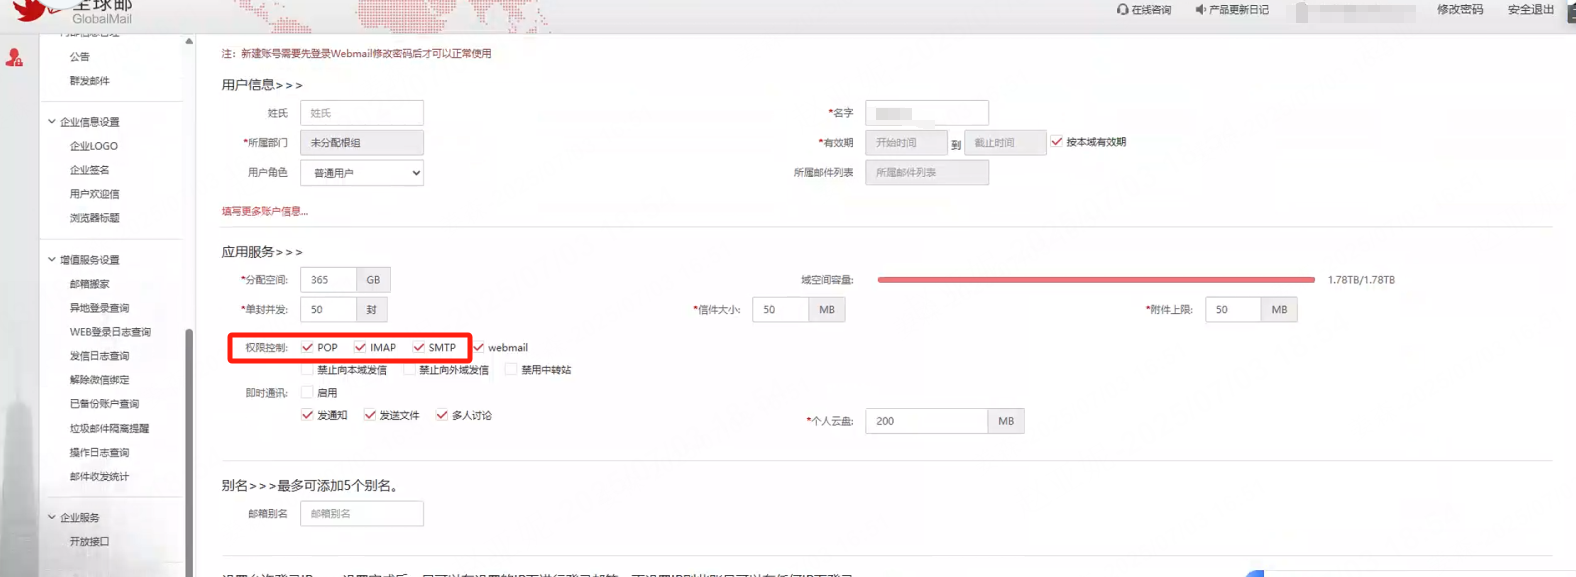This screenshot has width=1576, height=577.
Task: Open 操作日志查询 in the sidebar
Action: [100, 452]
